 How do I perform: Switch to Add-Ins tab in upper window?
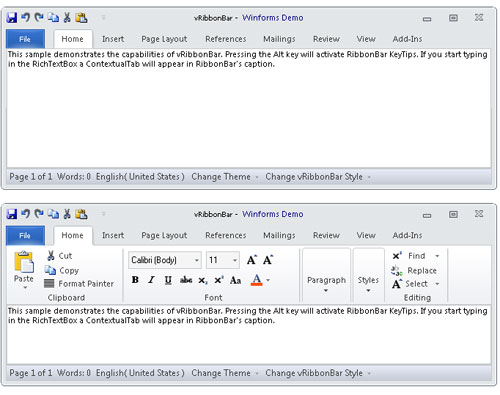pyautogui.click(x=407, y=39)
